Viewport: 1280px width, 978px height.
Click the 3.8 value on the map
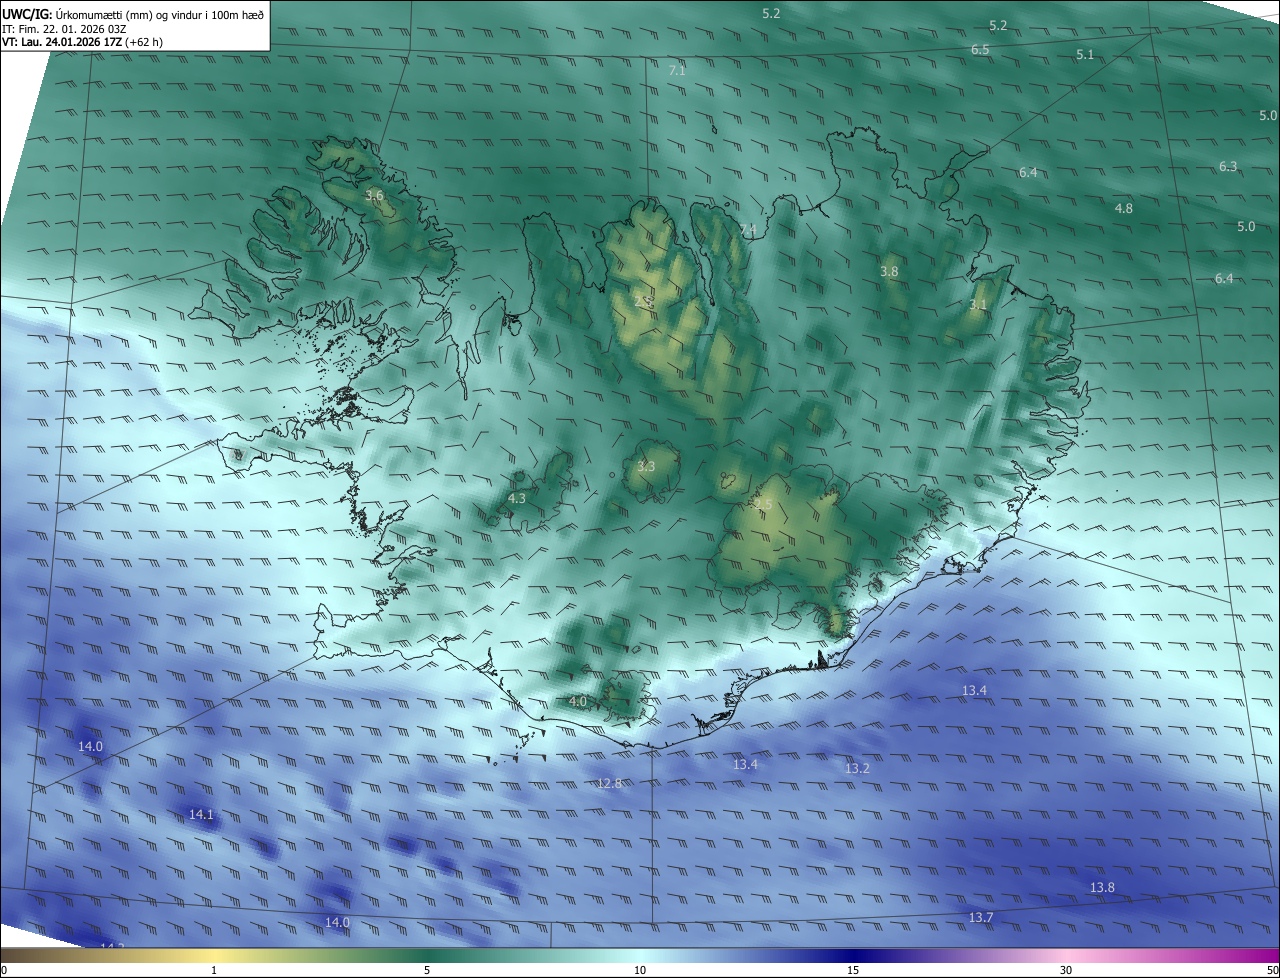pyautogui.click(x=889, y=272)
